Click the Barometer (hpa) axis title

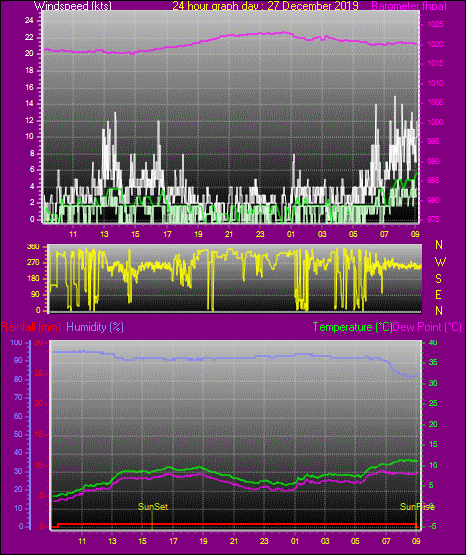(x=409, y=6)
